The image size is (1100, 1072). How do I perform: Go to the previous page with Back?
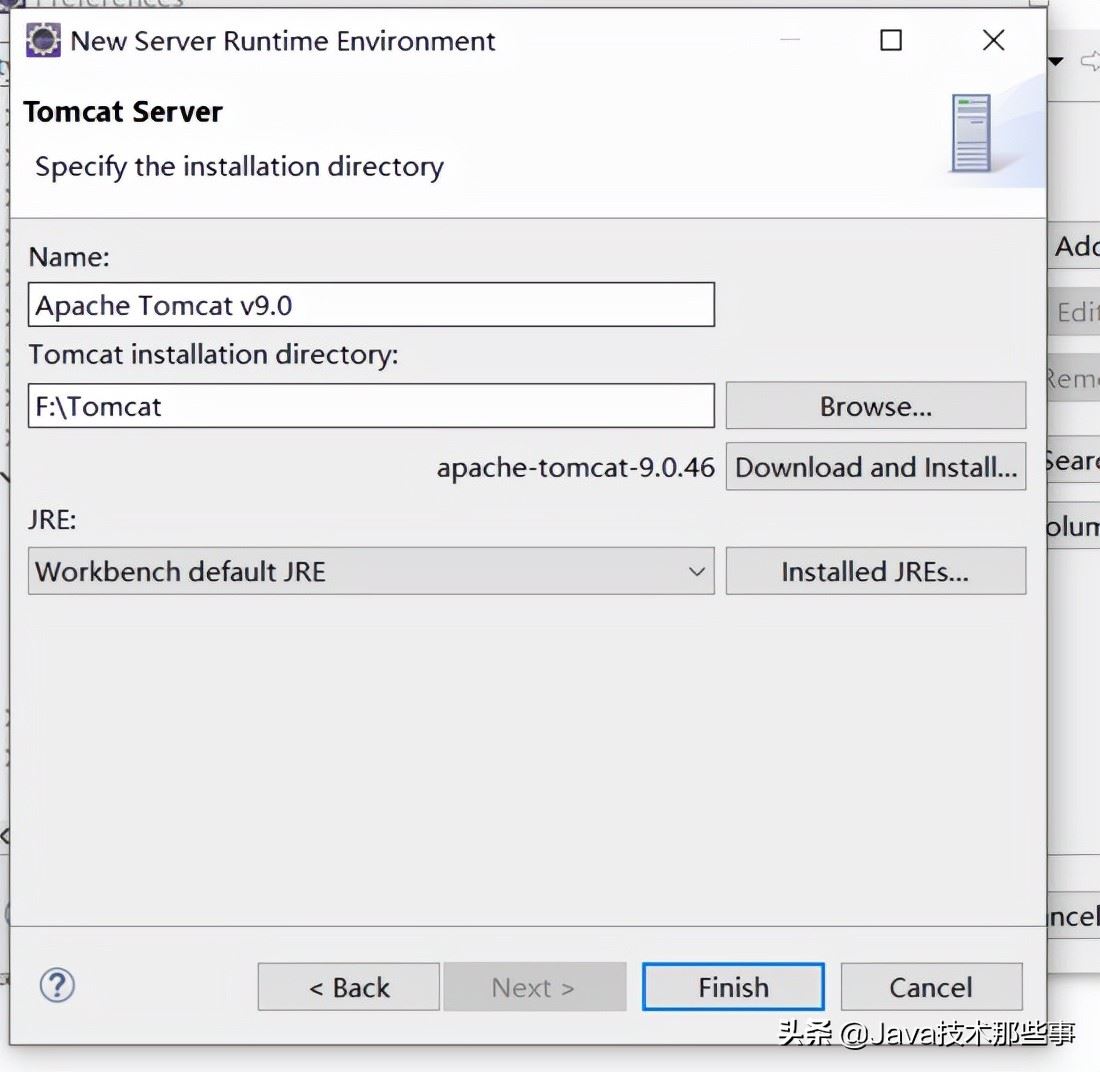coord(349,987)
